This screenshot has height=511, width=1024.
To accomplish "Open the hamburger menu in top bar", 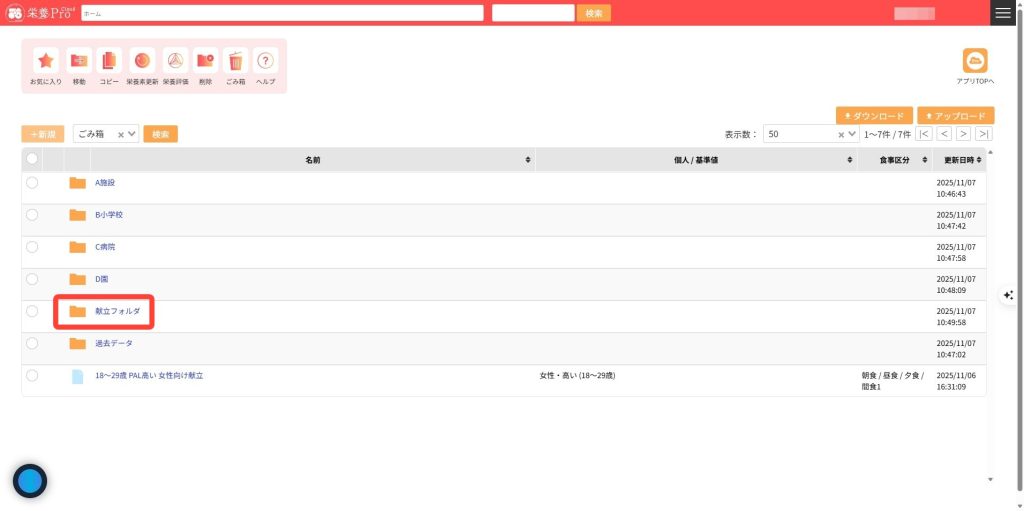I will [1002, 13].
